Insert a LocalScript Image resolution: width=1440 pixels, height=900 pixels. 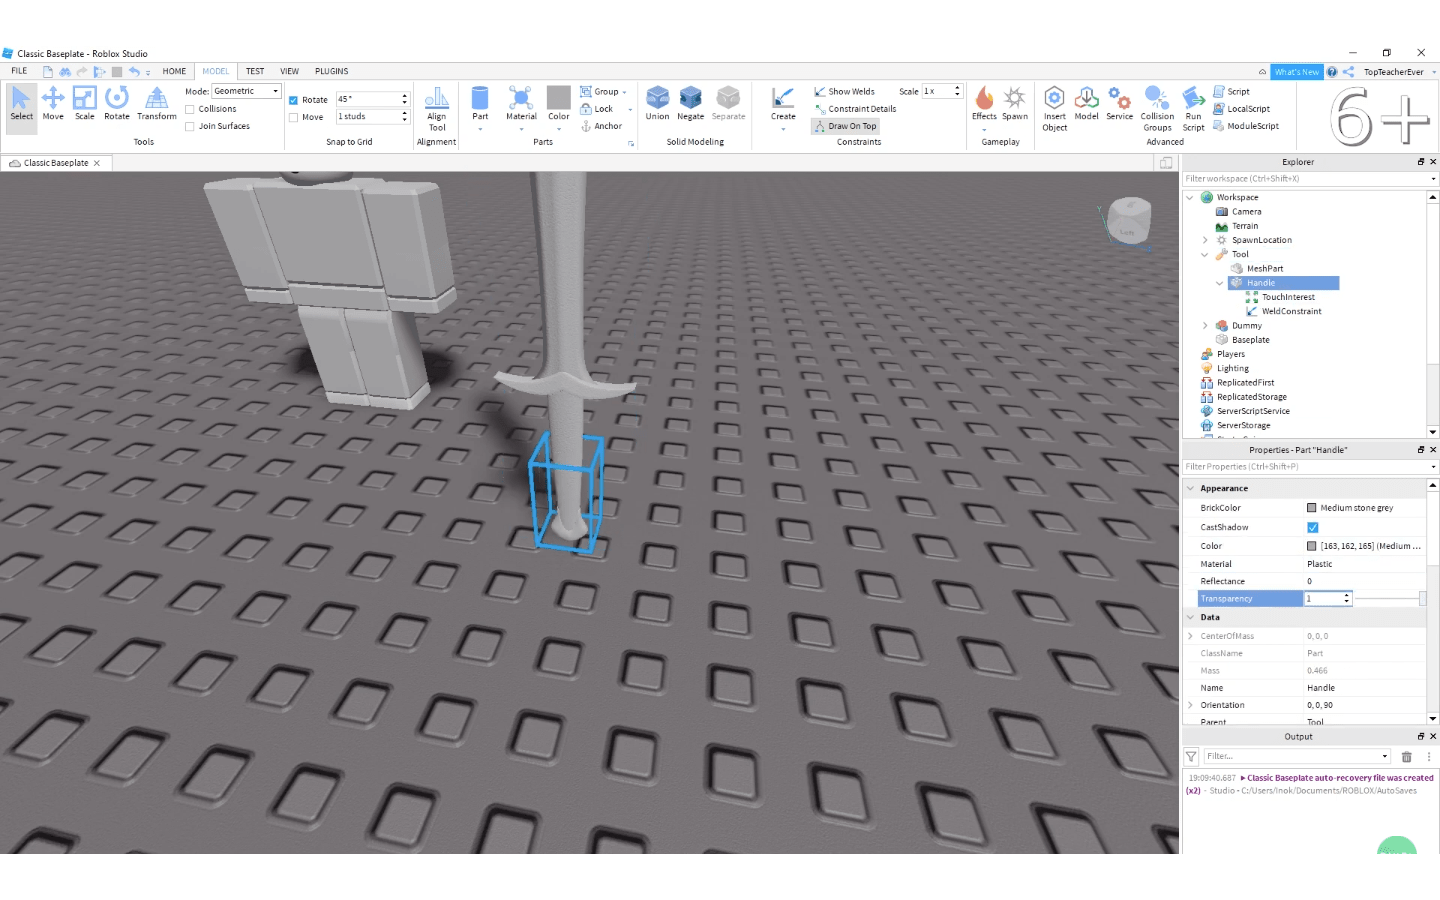point(1241,109)
